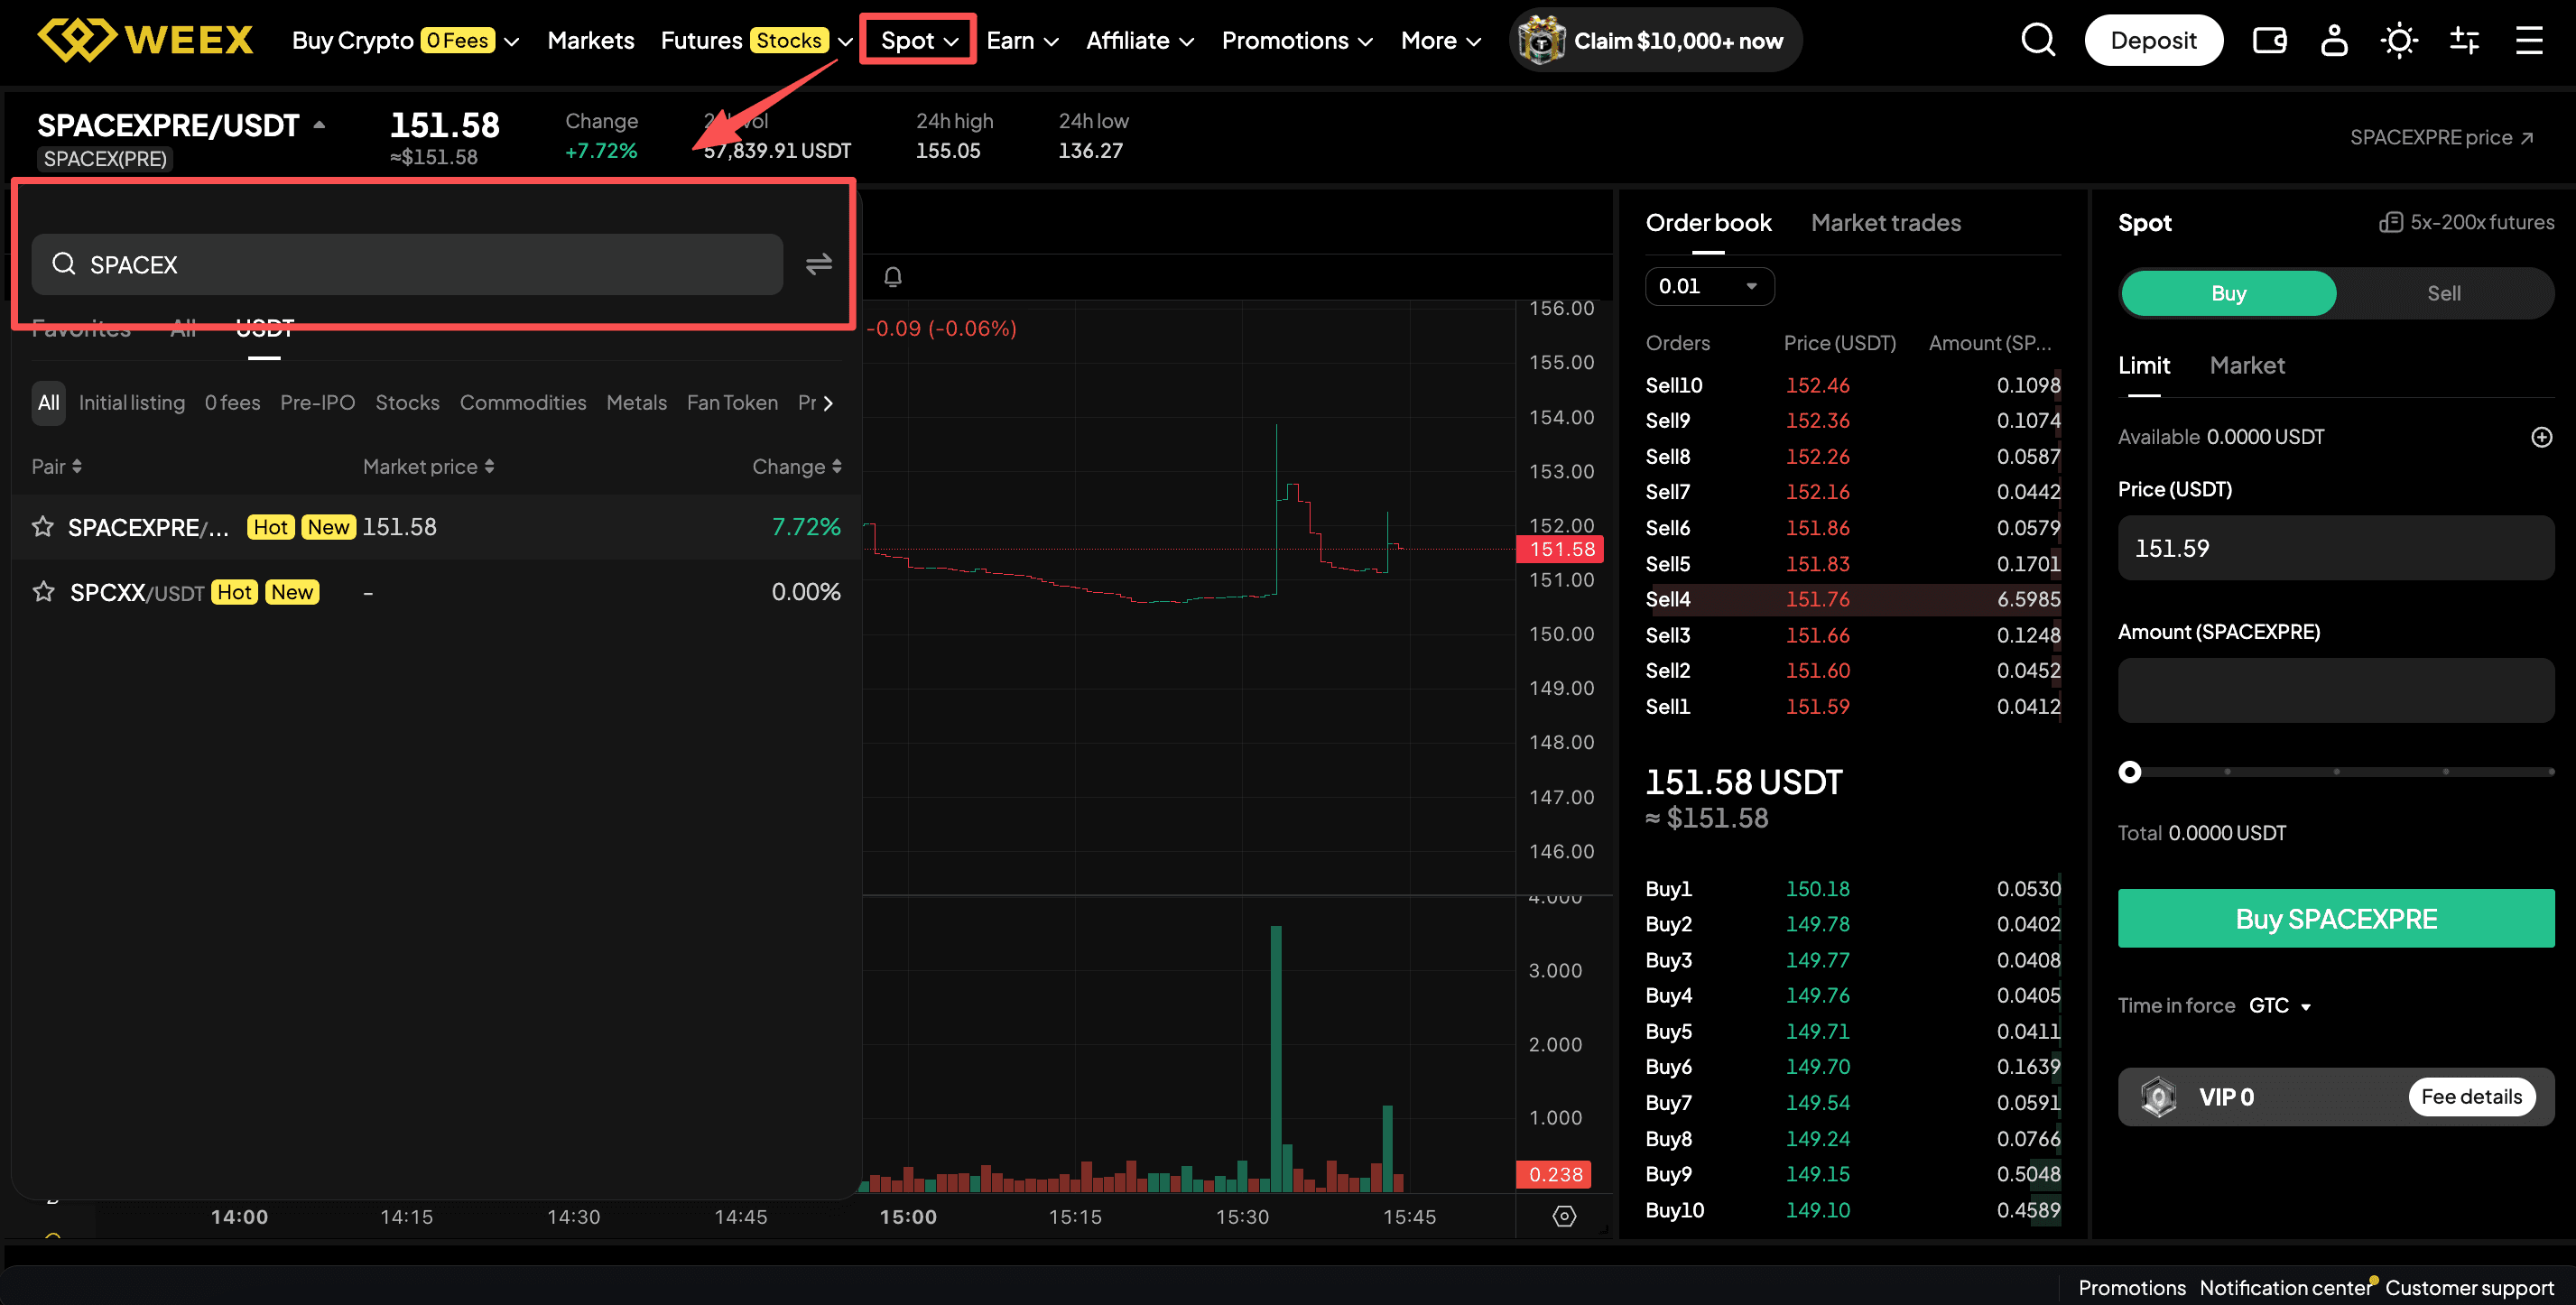
Task: Sort list by Change column arrows
Action: pos(836,466)
